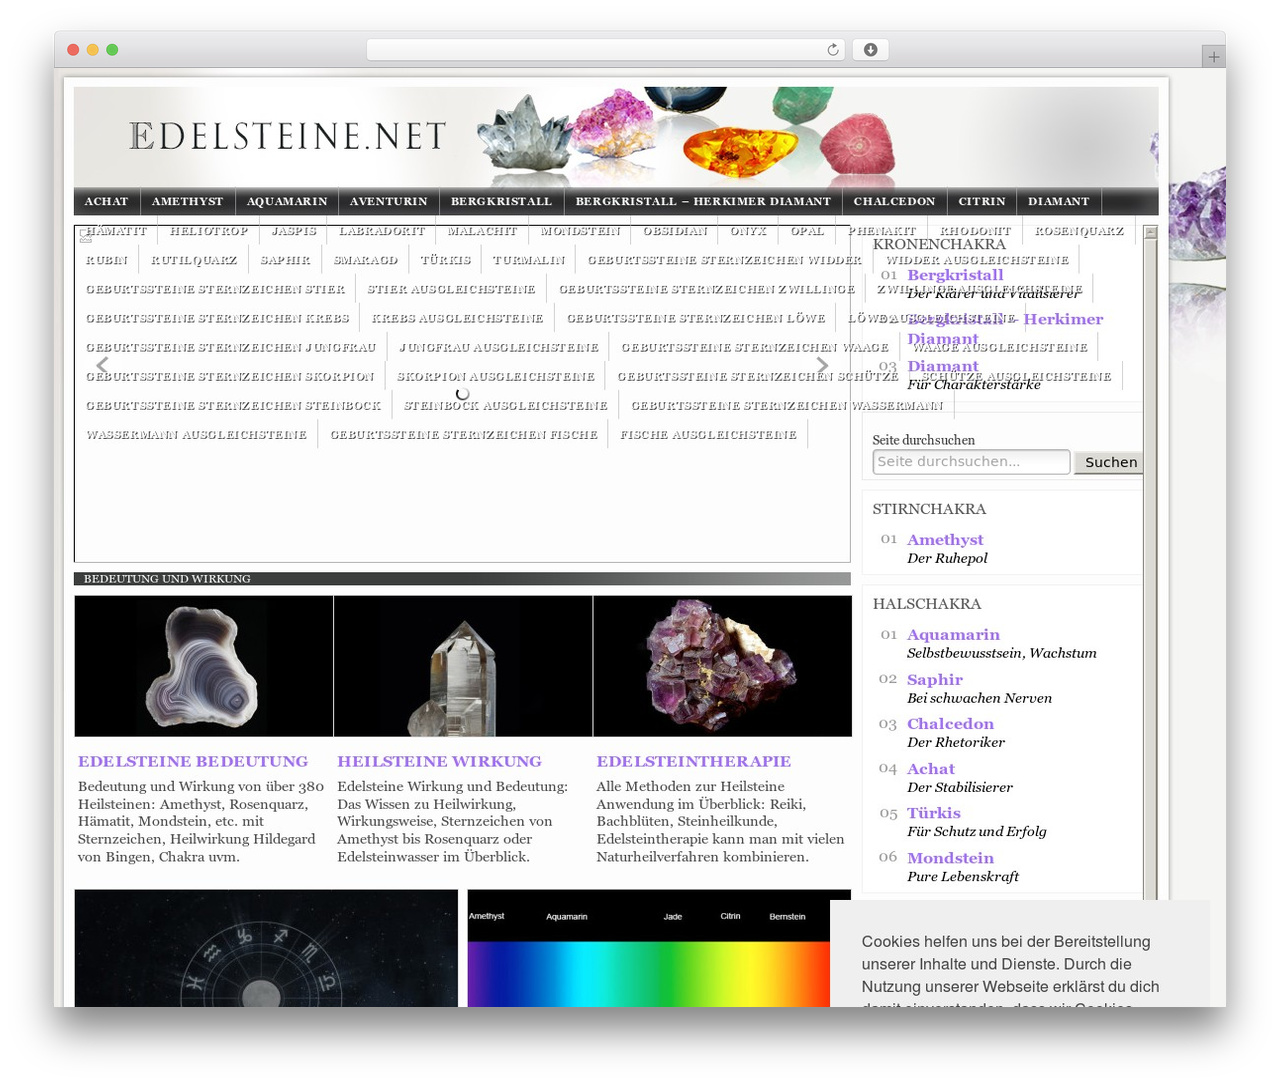Focus the Seite durchsuchen search field
1280x1084 pixels.
[971, 461]
